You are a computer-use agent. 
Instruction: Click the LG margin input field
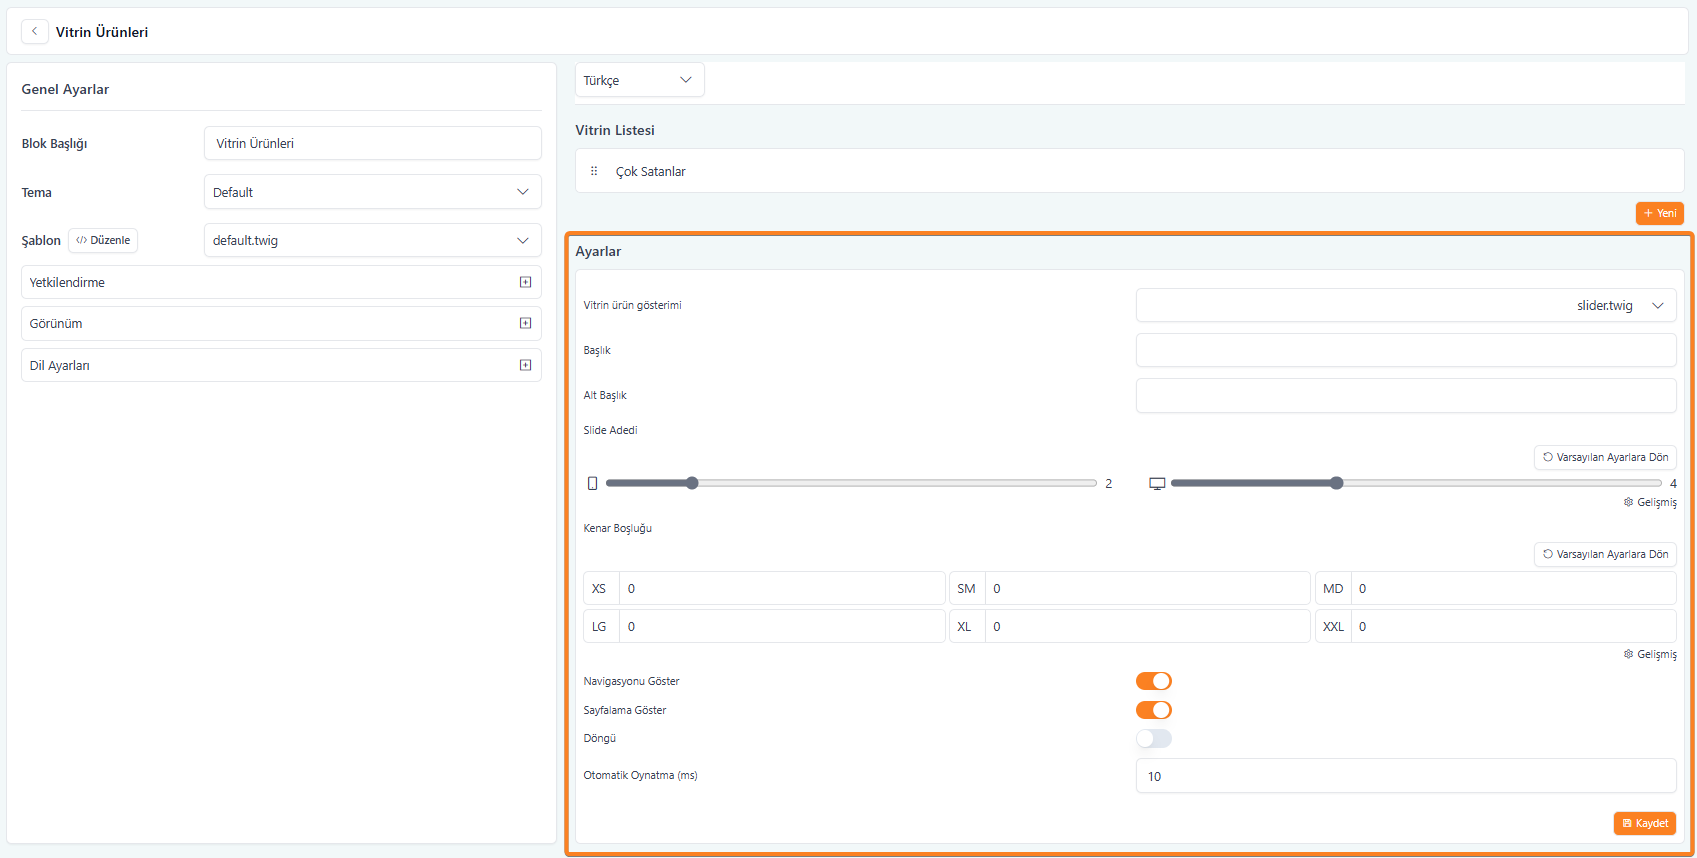[782, 626]
